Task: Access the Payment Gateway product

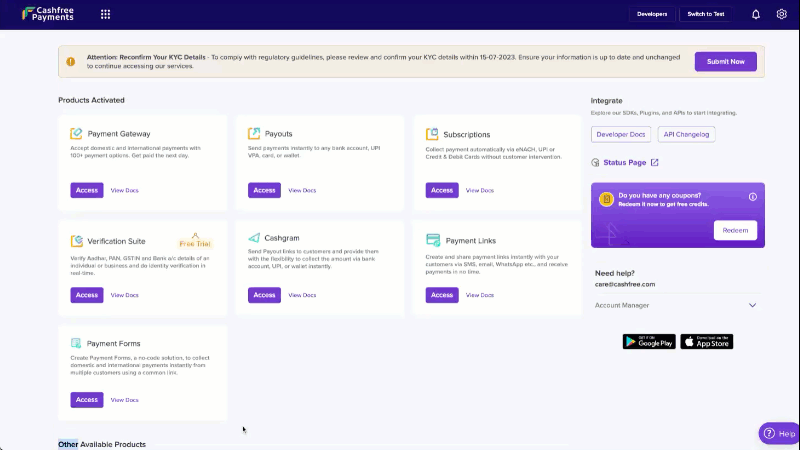Action: pyautogui.click(x=87, y=190)
